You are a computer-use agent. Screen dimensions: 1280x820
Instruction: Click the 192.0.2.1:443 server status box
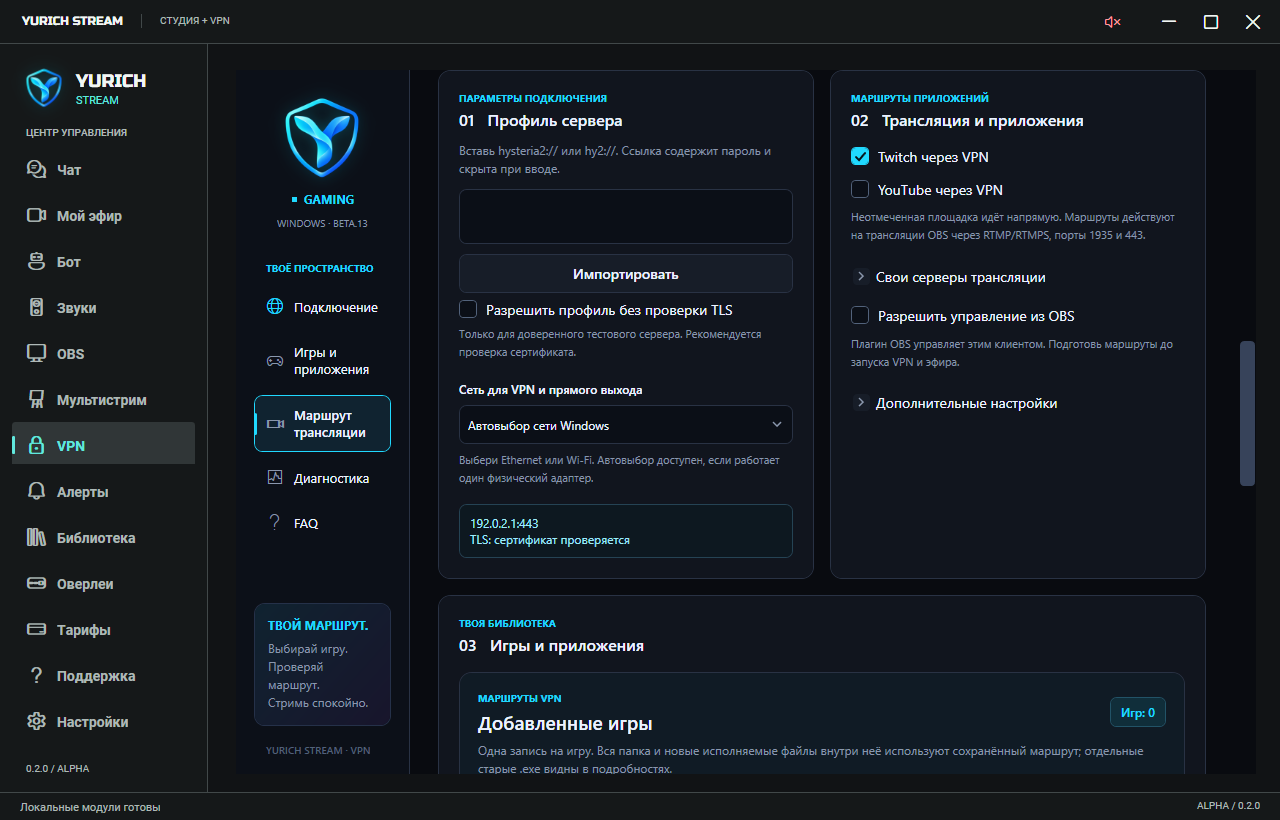pos(626,531)
